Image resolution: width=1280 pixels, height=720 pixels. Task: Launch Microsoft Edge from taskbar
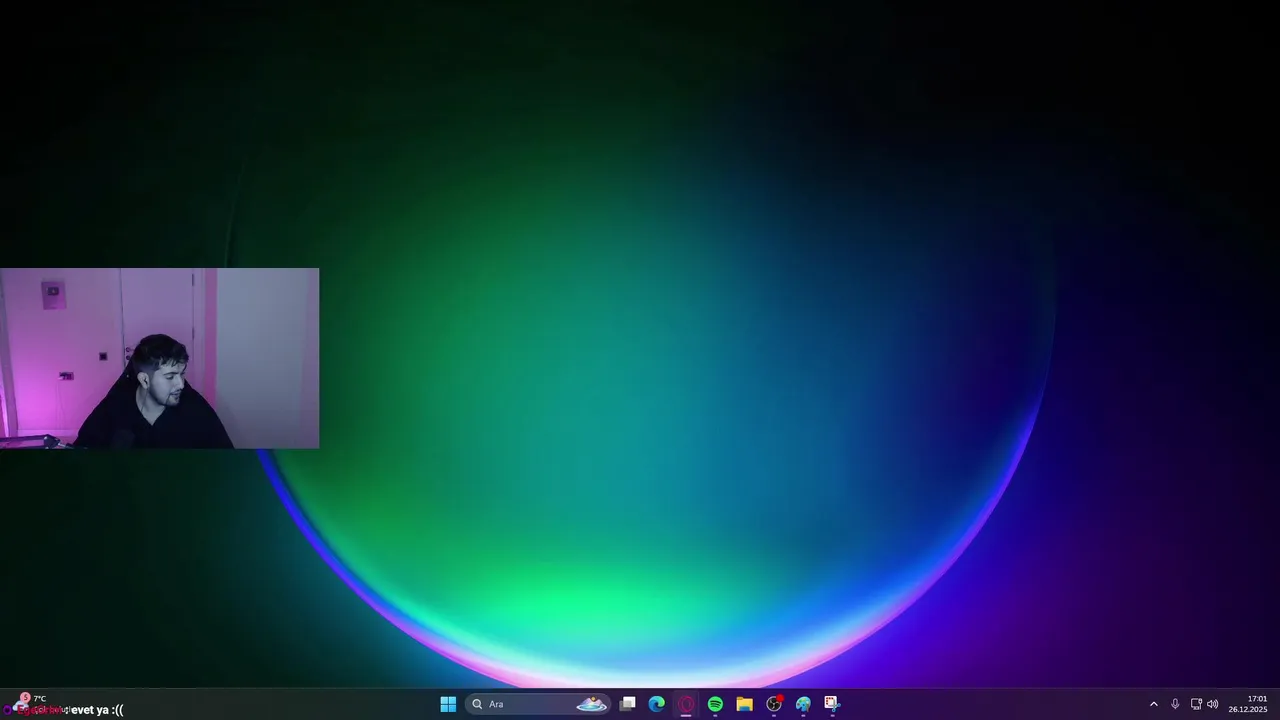tap(657, 704)
